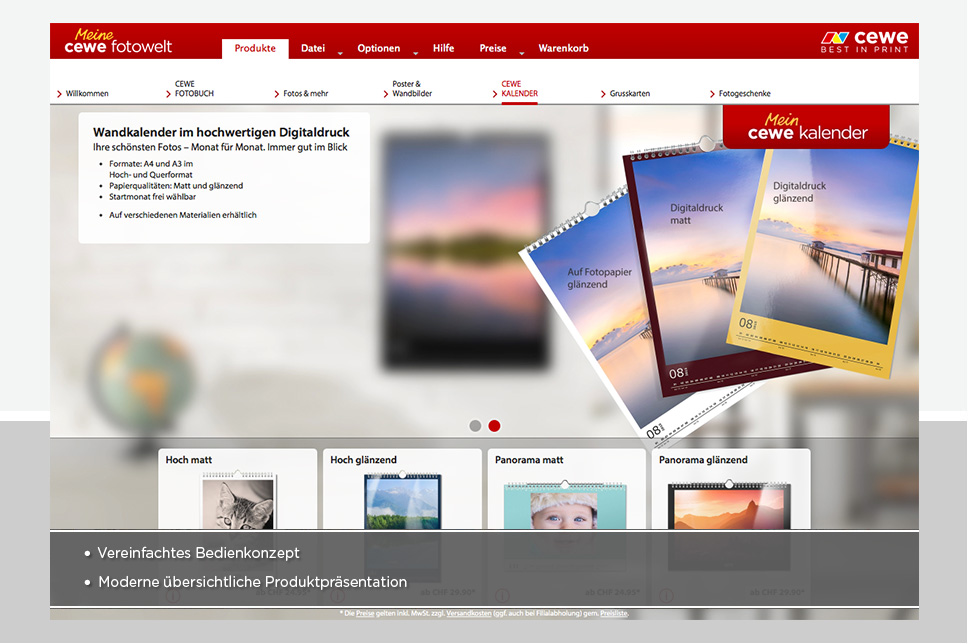Go to Poster & Wandbilder section
Viewport: 968px width, 644px height.
point(407,89)
